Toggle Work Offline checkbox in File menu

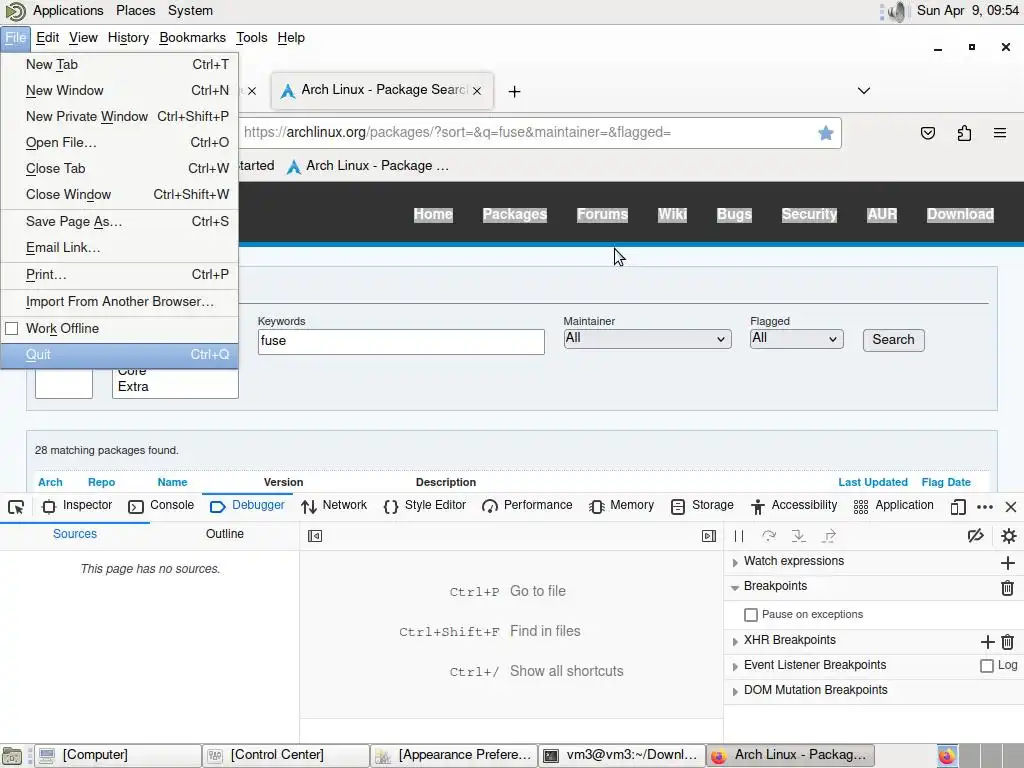12,328
